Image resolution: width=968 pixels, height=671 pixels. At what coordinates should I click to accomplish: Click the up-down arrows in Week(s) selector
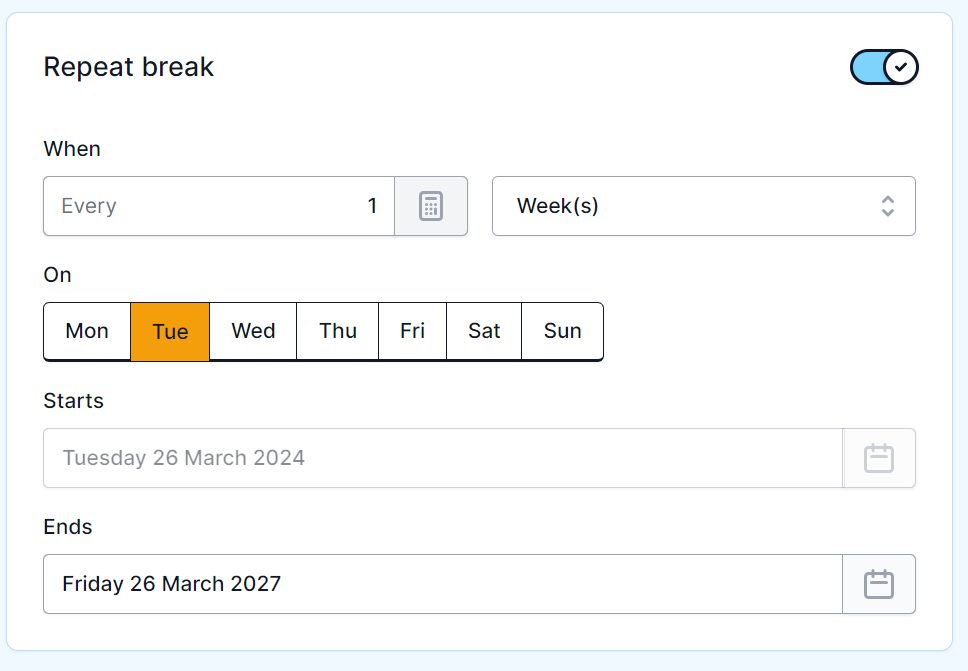[x=887, y=206]
